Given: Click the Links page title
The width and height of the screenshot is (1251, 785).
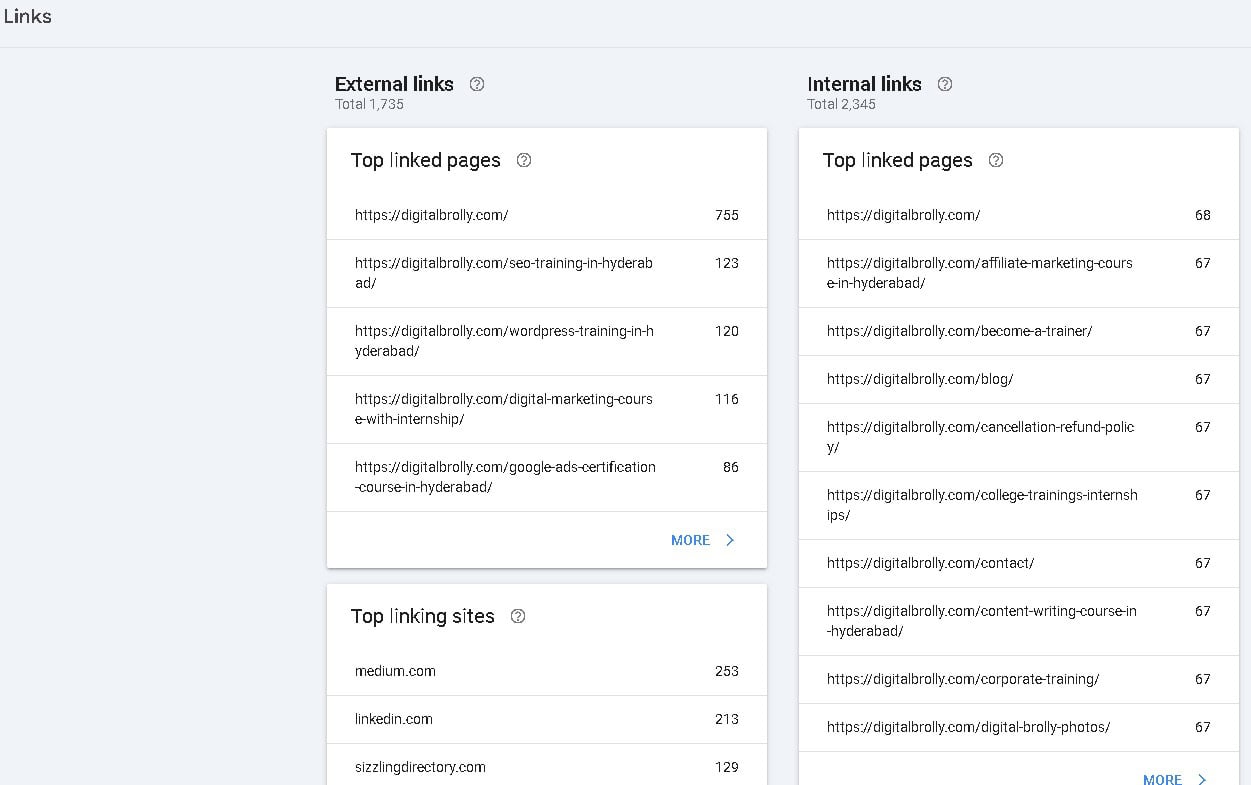Looking at the screenshot, I should point(27,16).
